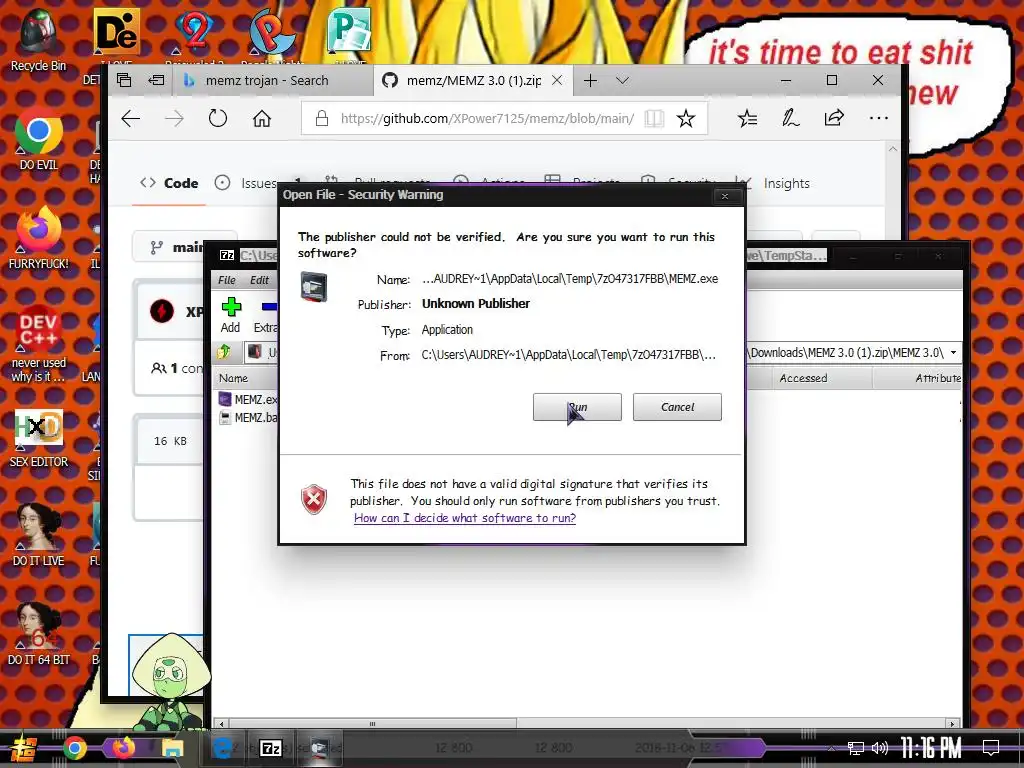The image size is (1024, 768).
Task: Open the GitHub Issues tab
Action: [x=246, y=183]
